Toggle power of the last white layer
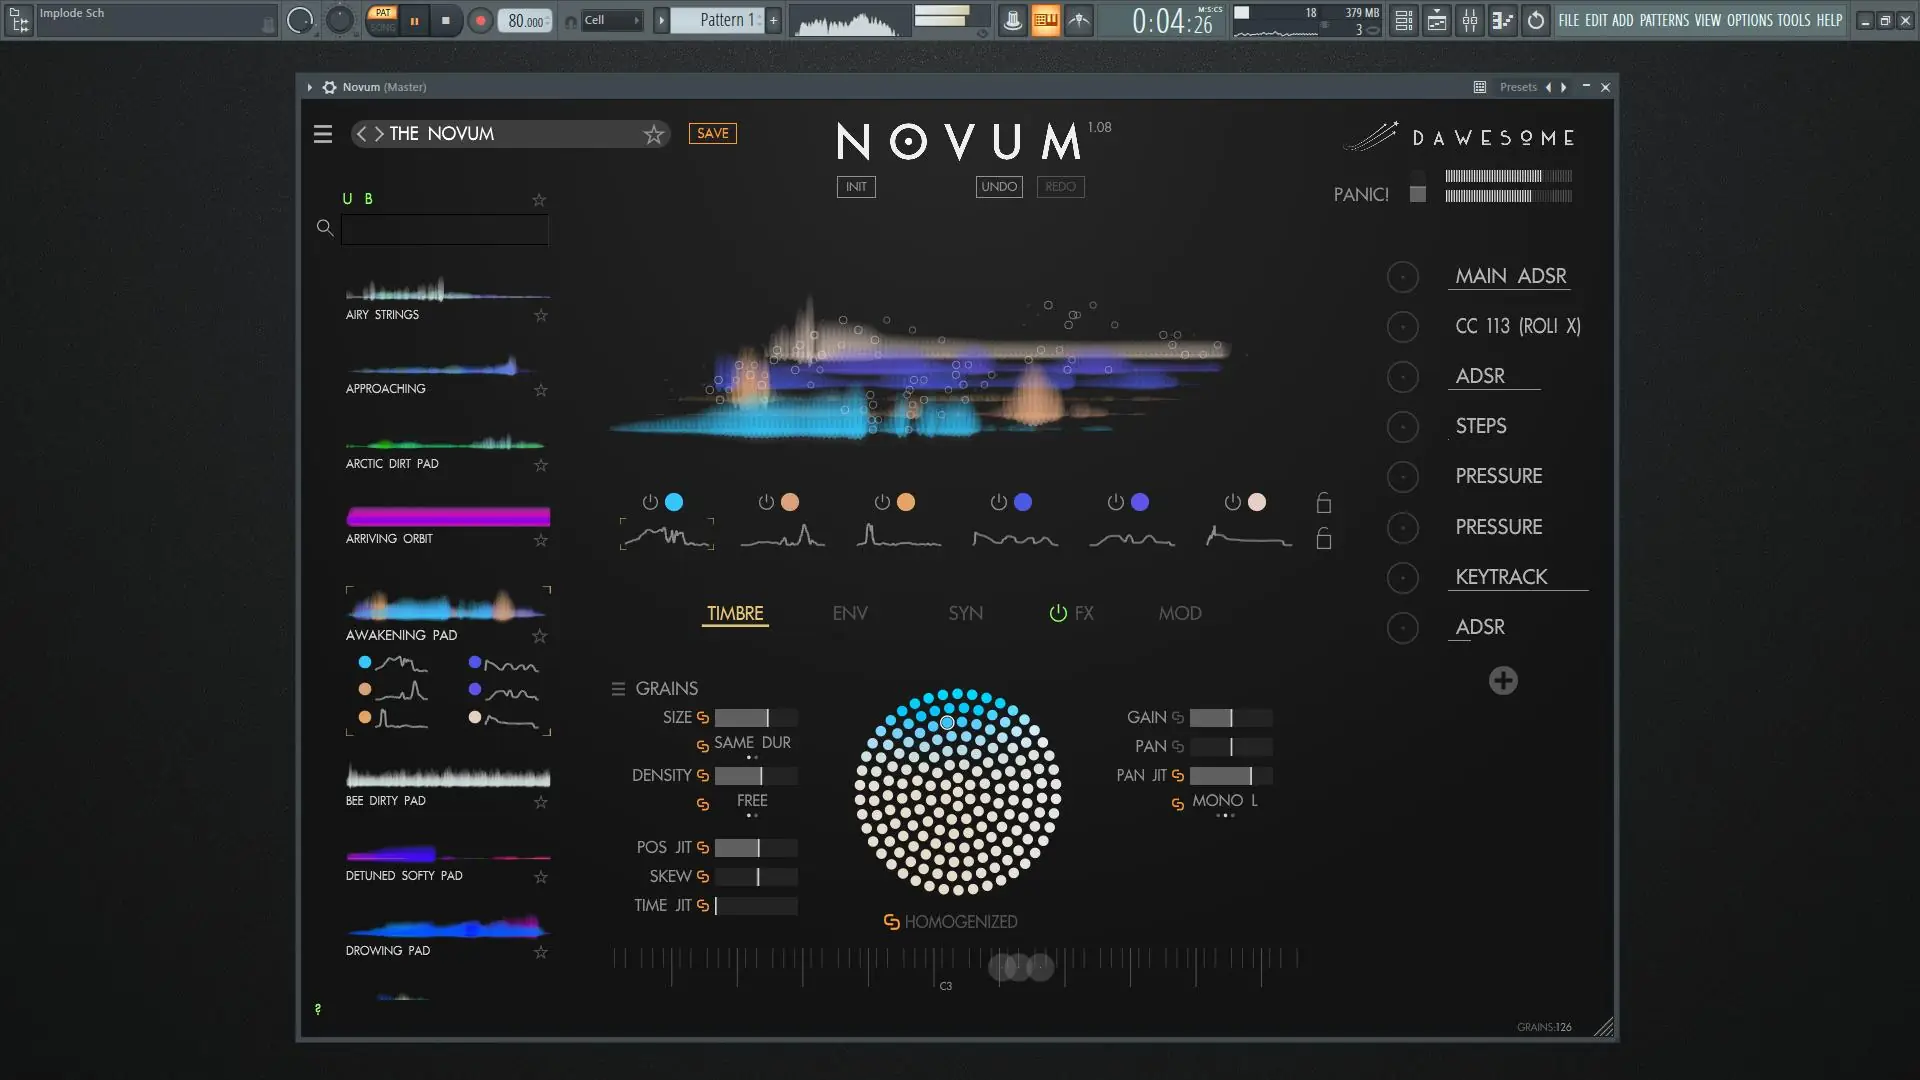Screen dimensions: 1920x1080 (1232, 502)
